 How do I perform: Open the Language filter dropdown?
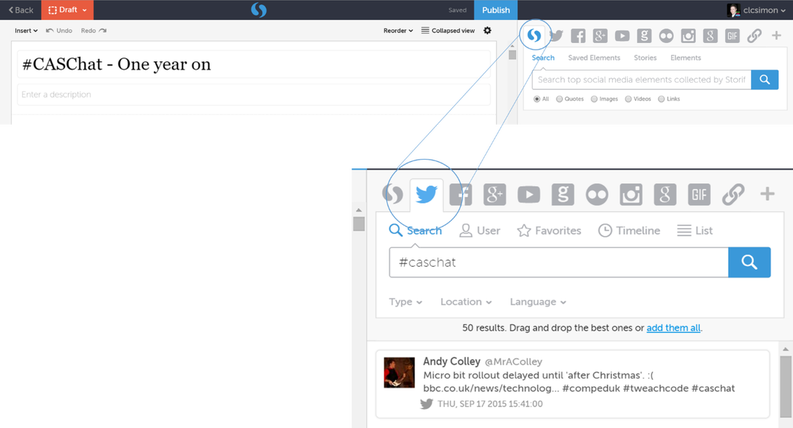pyautogui.click(x=537, y=302)
